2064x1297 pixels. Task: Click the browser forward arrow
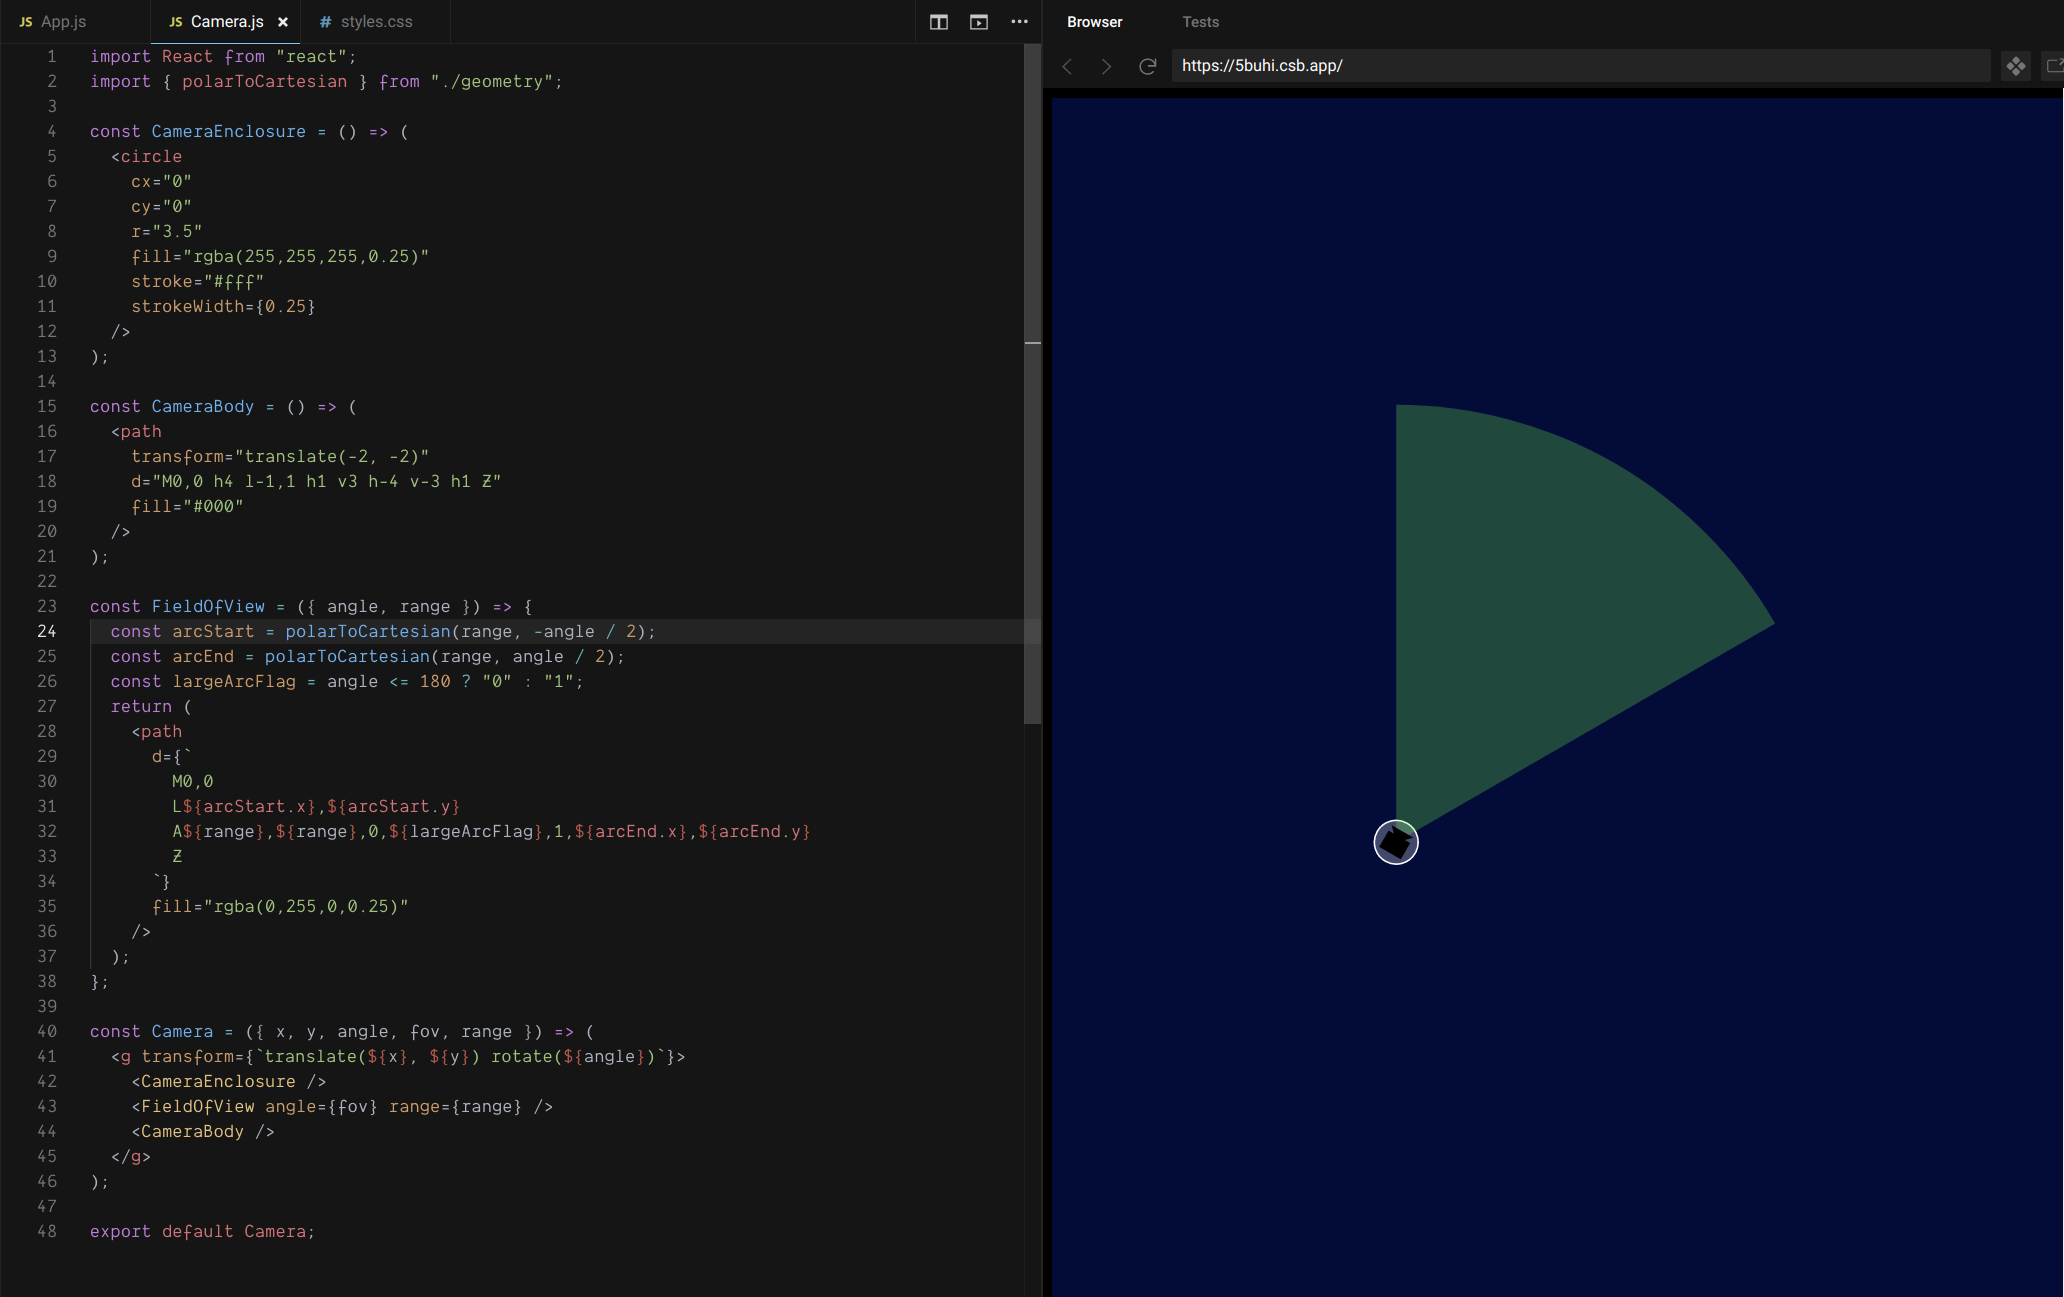(1106, 66)
